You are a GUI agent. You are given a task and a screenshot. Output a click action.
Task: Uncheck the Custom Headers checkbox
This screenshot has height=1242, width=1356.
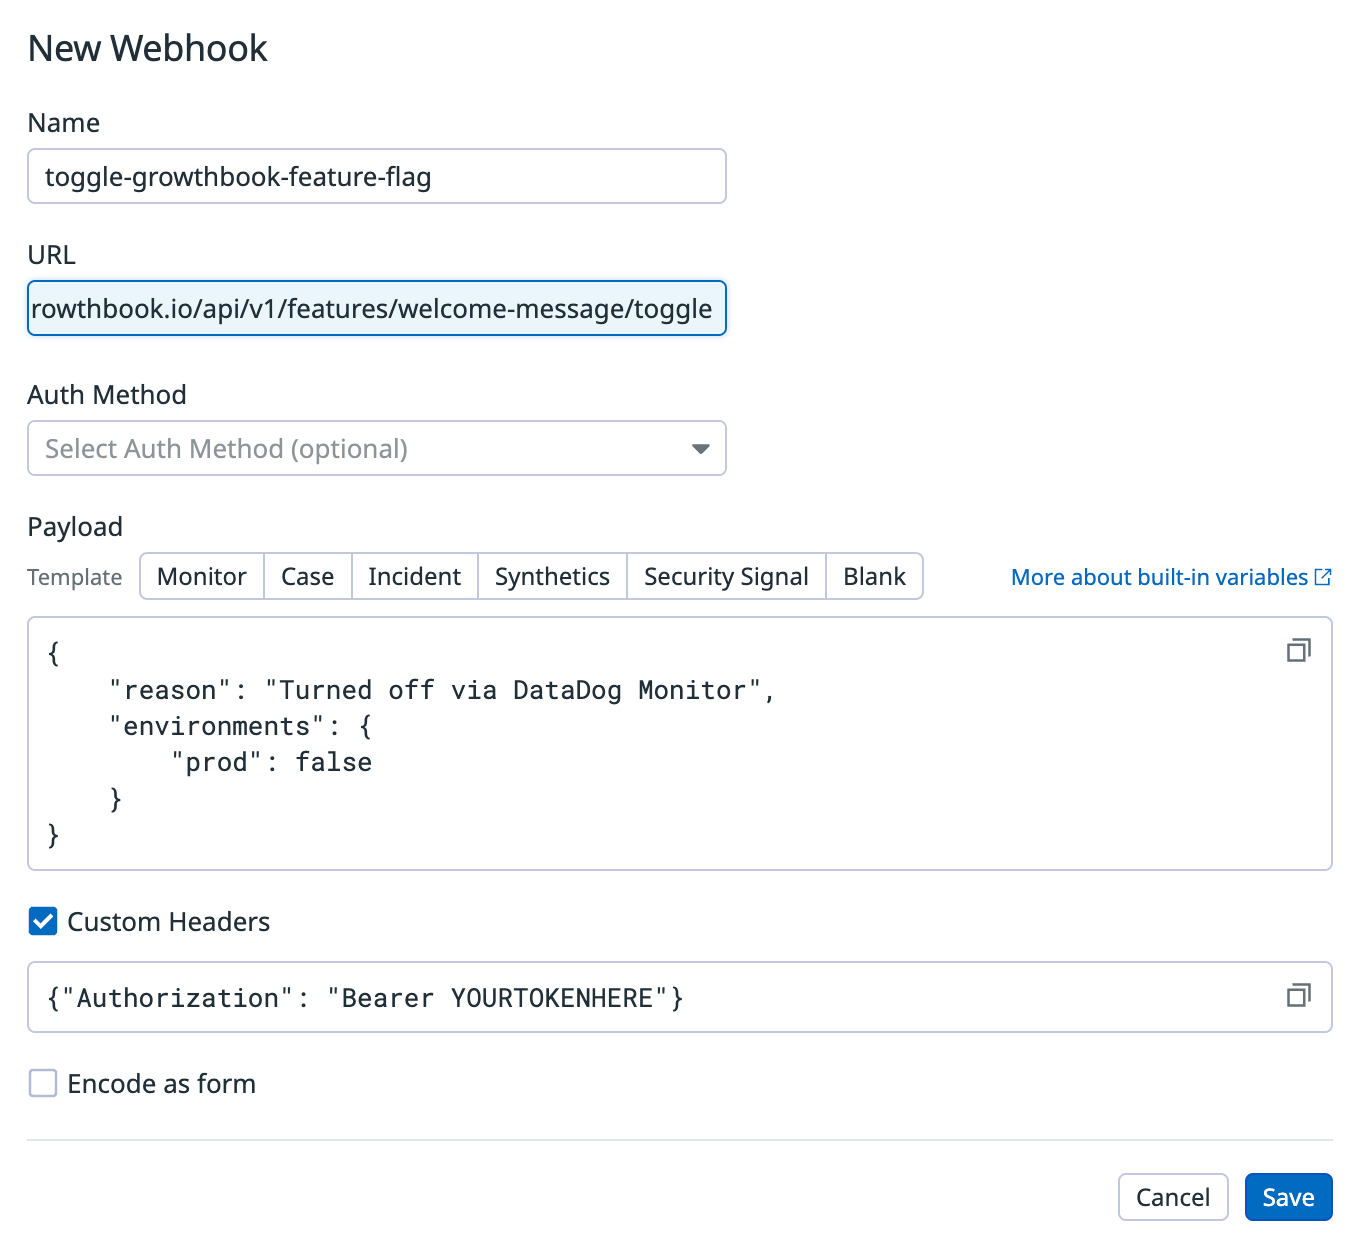pyautogui.click(x=43, y=921)
